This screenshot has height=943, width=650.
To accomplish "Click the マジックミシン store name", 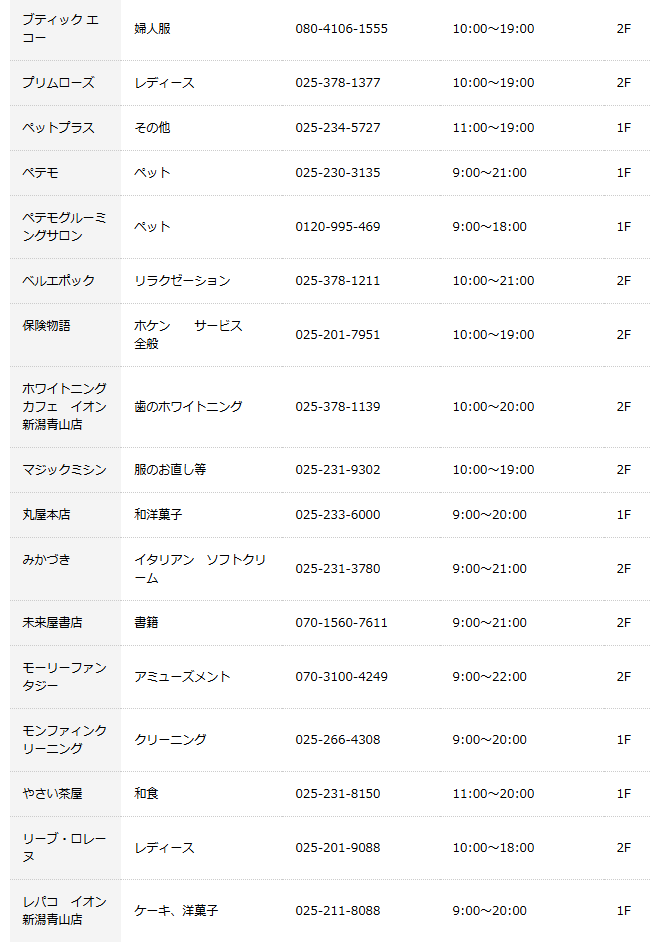I will [64, 470].
